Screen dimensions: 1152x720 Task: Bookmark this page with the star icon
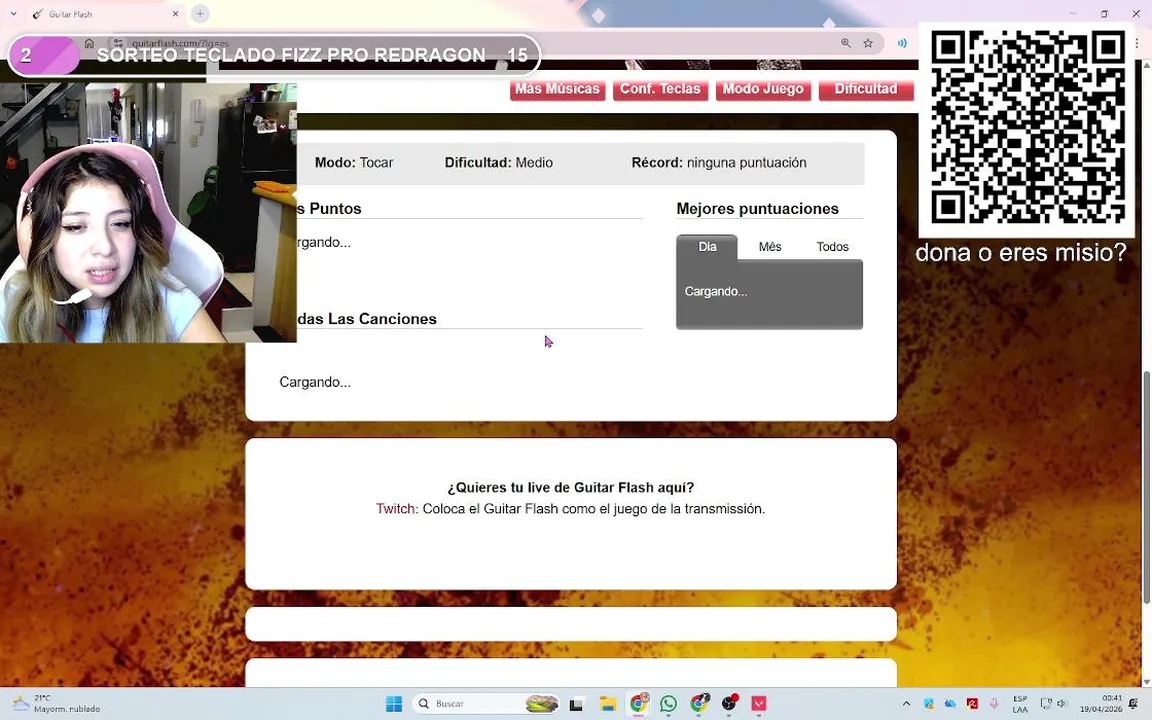[x=868, y=43]
